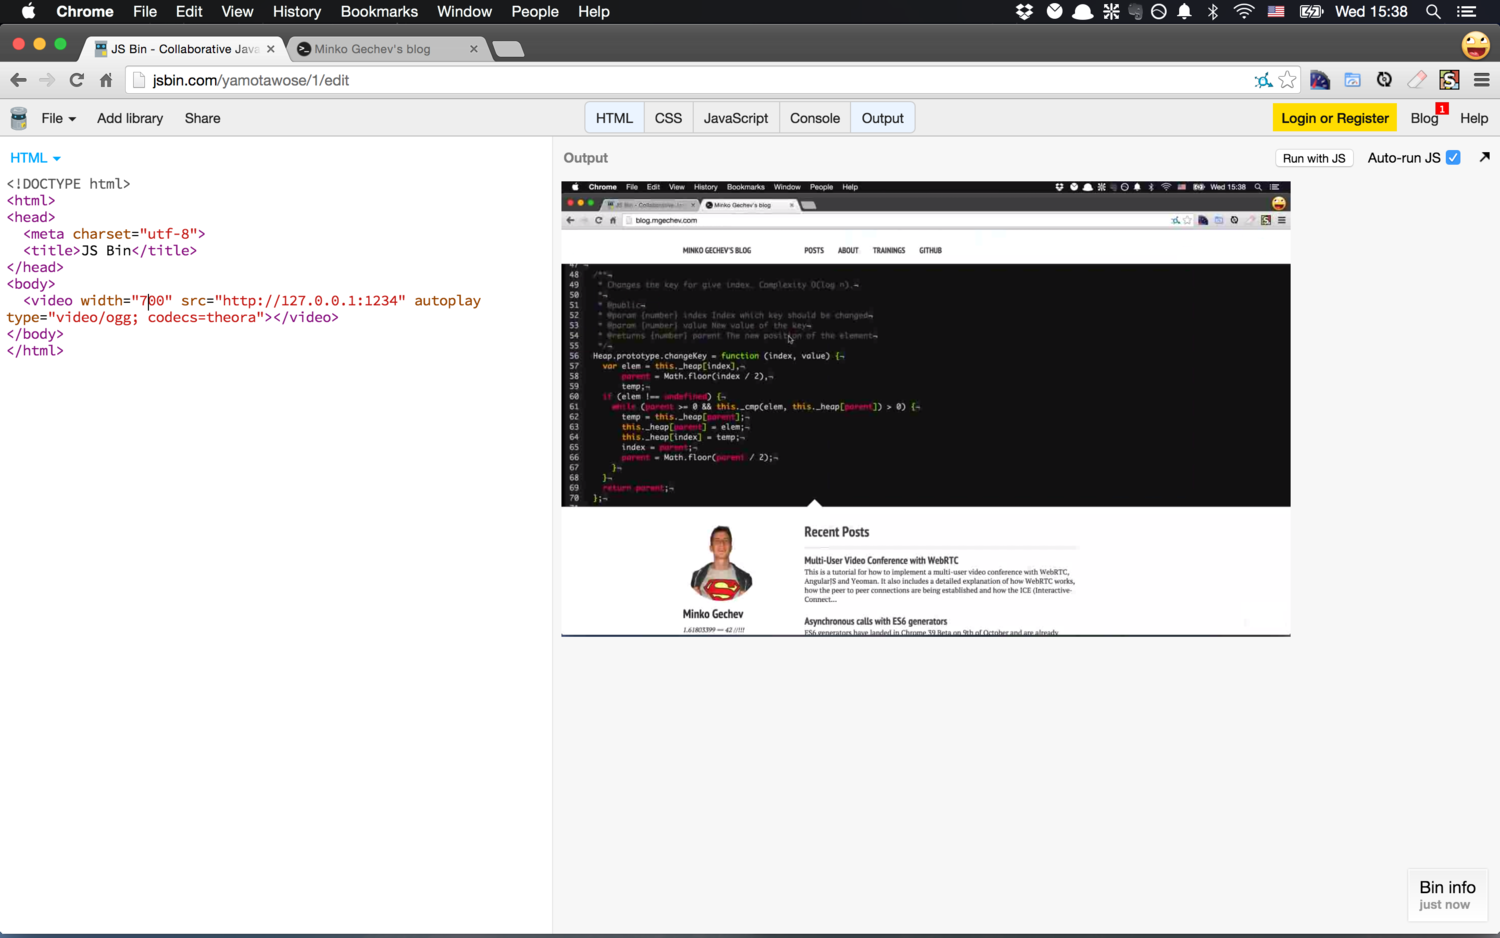This screenshot has width=1500, height=938.
Task: Toggle the HTML panel button
Action: coord(614,118)
